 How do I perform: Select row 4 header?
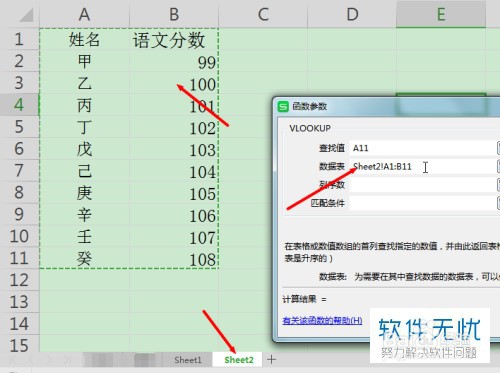pos(19,105)
